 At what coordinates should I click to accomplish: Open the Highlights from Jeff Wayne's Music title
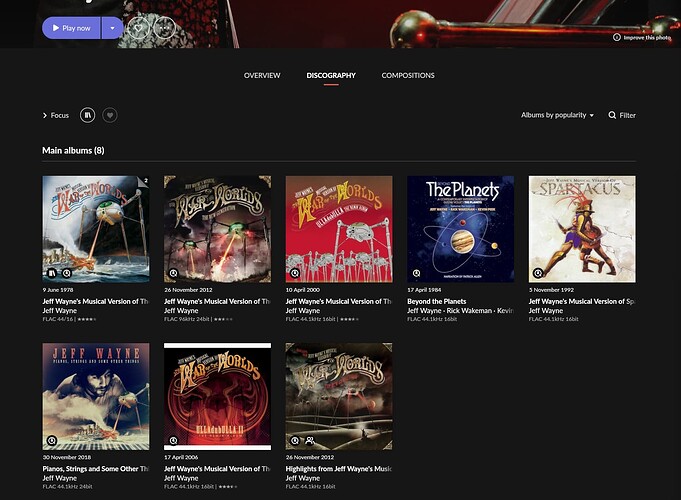(339, 468)
